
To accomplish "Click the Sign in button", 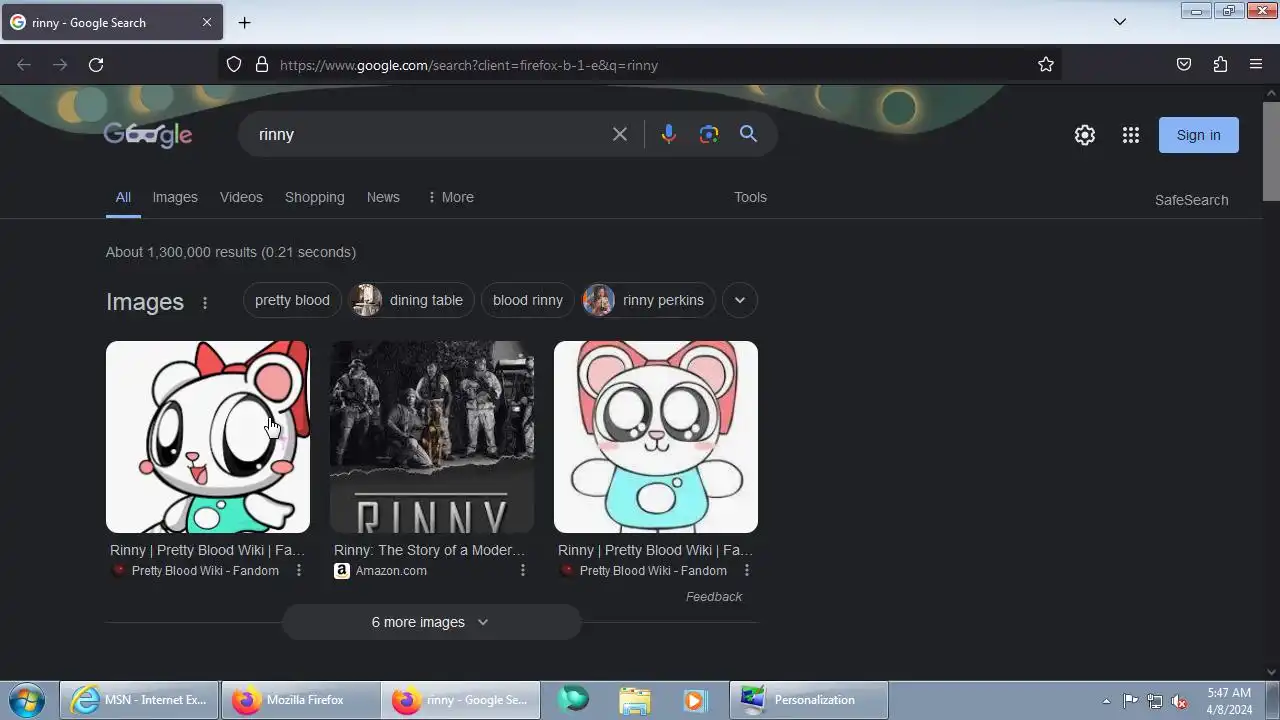I will (x=1198, y=135).
